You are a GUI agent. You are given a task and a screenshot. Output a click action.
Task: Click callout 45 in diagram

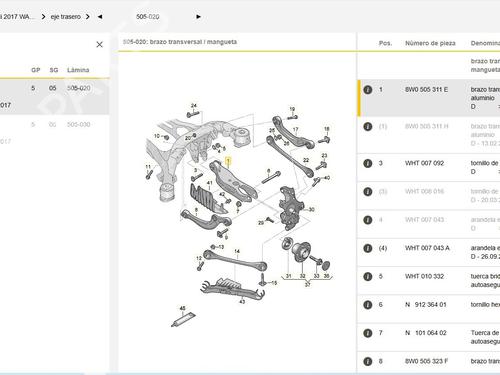pyautogui.click(x=182, y=308)
